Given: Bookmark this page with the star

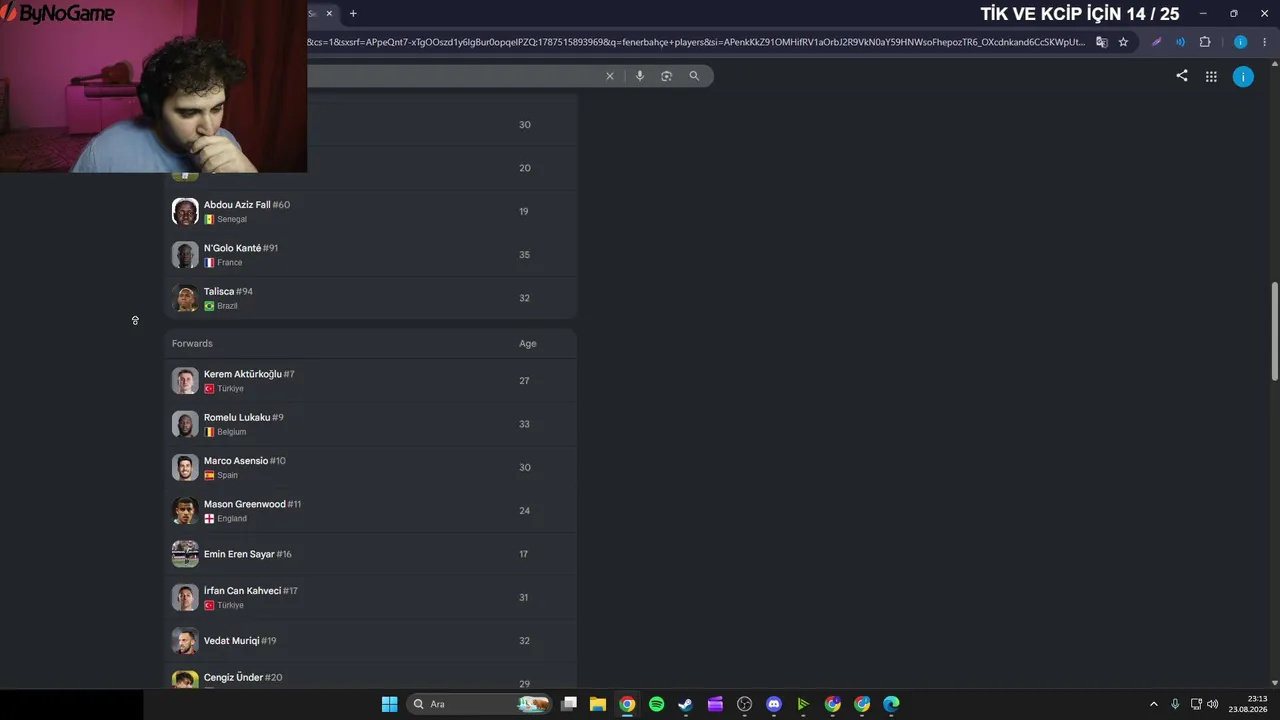Looking at the screenshot, I should (x=1123, y=42).
